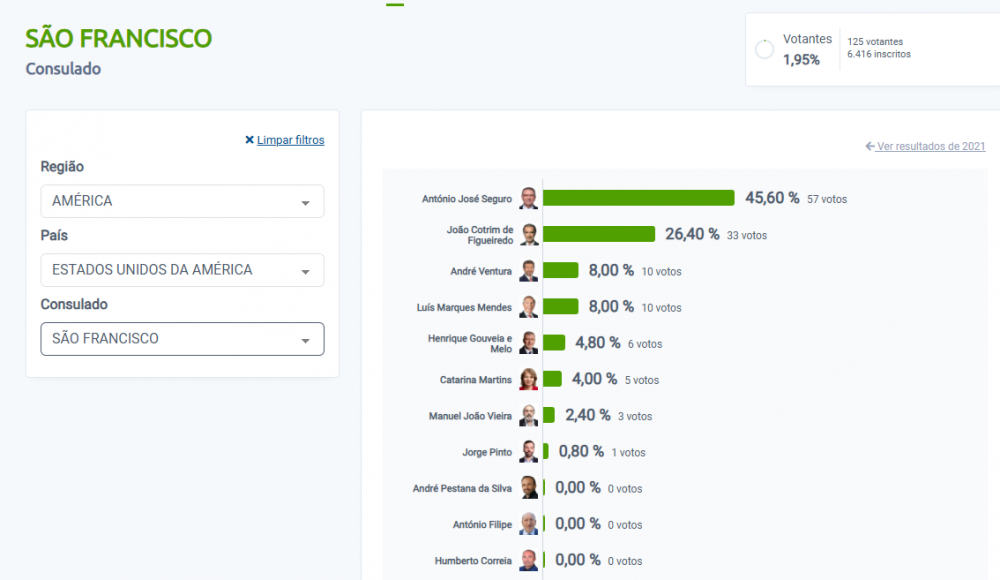Click Luís Marques Mendes' portrait
1000x580 pixels.
pyautogui.click(x=528, y=307)
